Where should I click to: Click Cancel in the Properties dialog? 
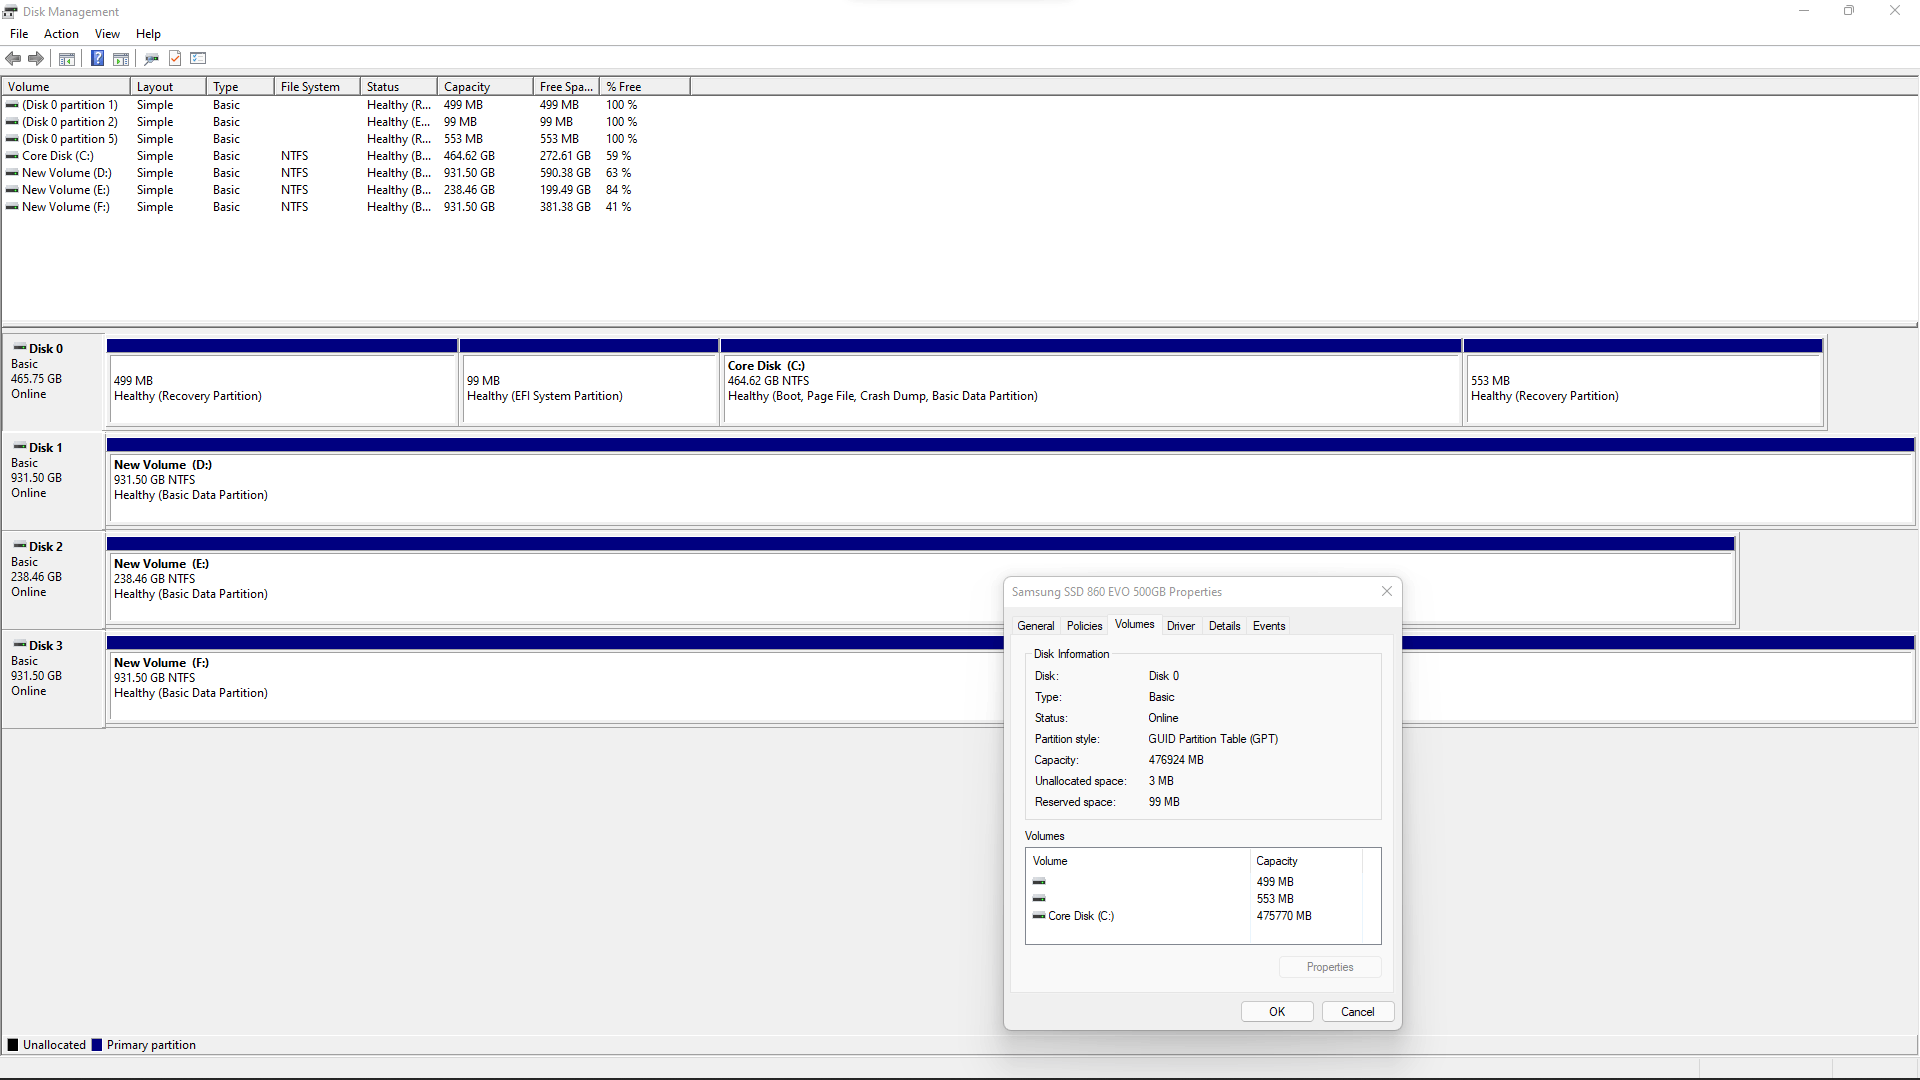[x=1357, y=1012]
